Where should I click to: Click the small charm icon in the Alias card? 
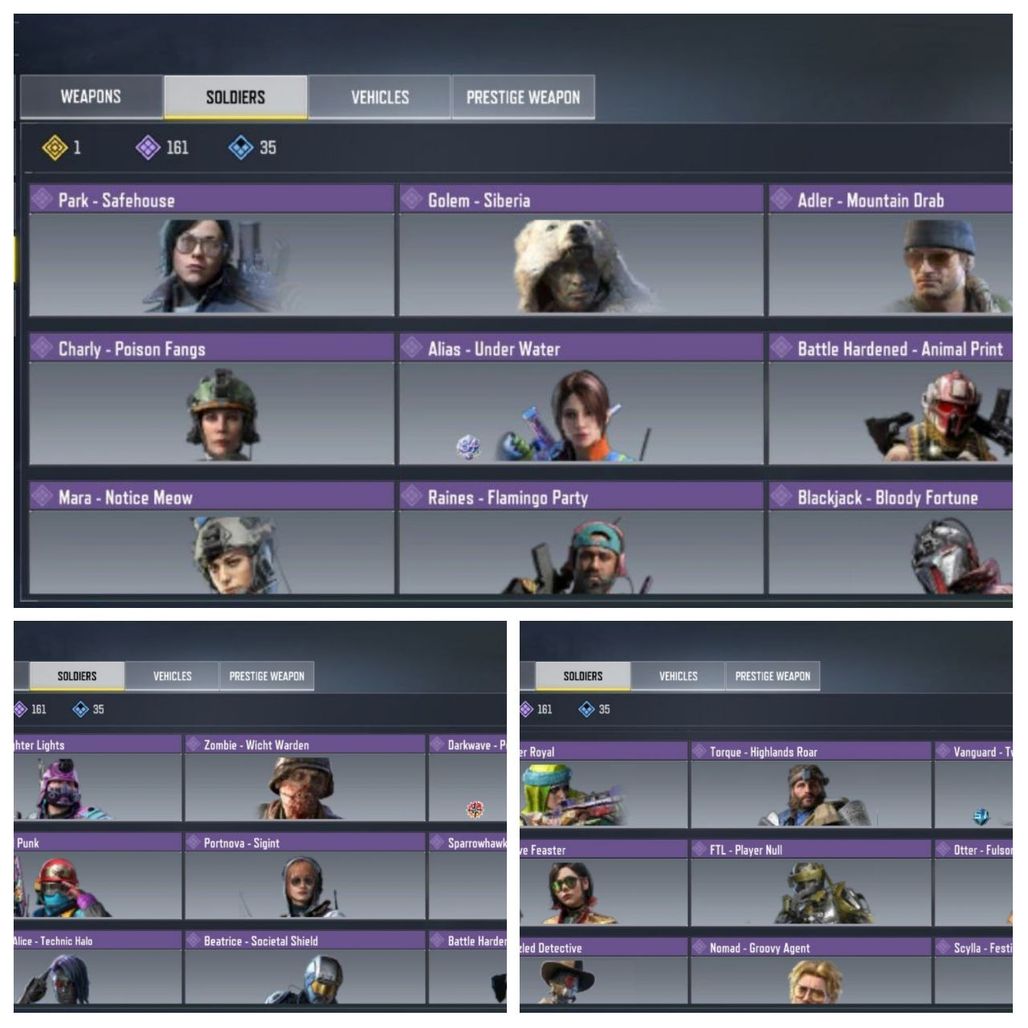pyautogui.click(x=468, y=447)
